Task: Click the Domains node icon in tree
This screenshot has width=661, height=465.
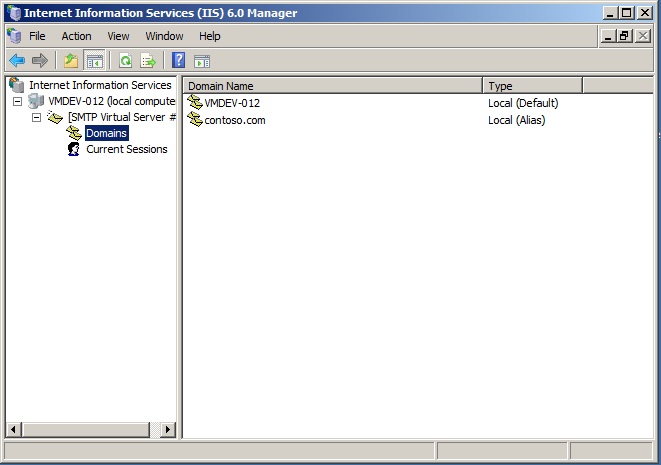Action: coord(74,133)
